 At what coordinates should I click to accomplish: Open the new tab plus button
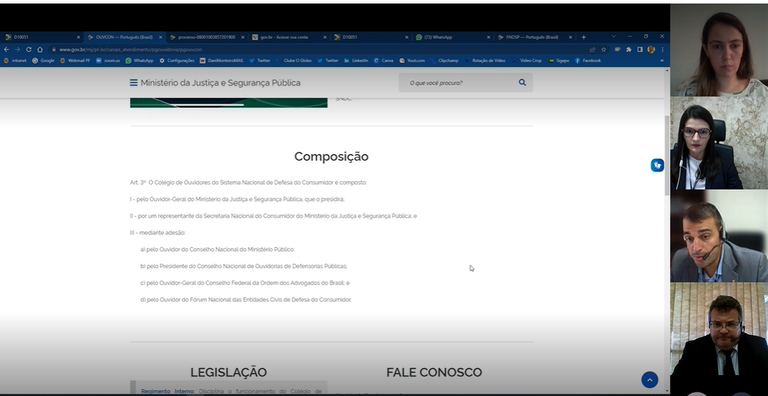tap(583, 37)
